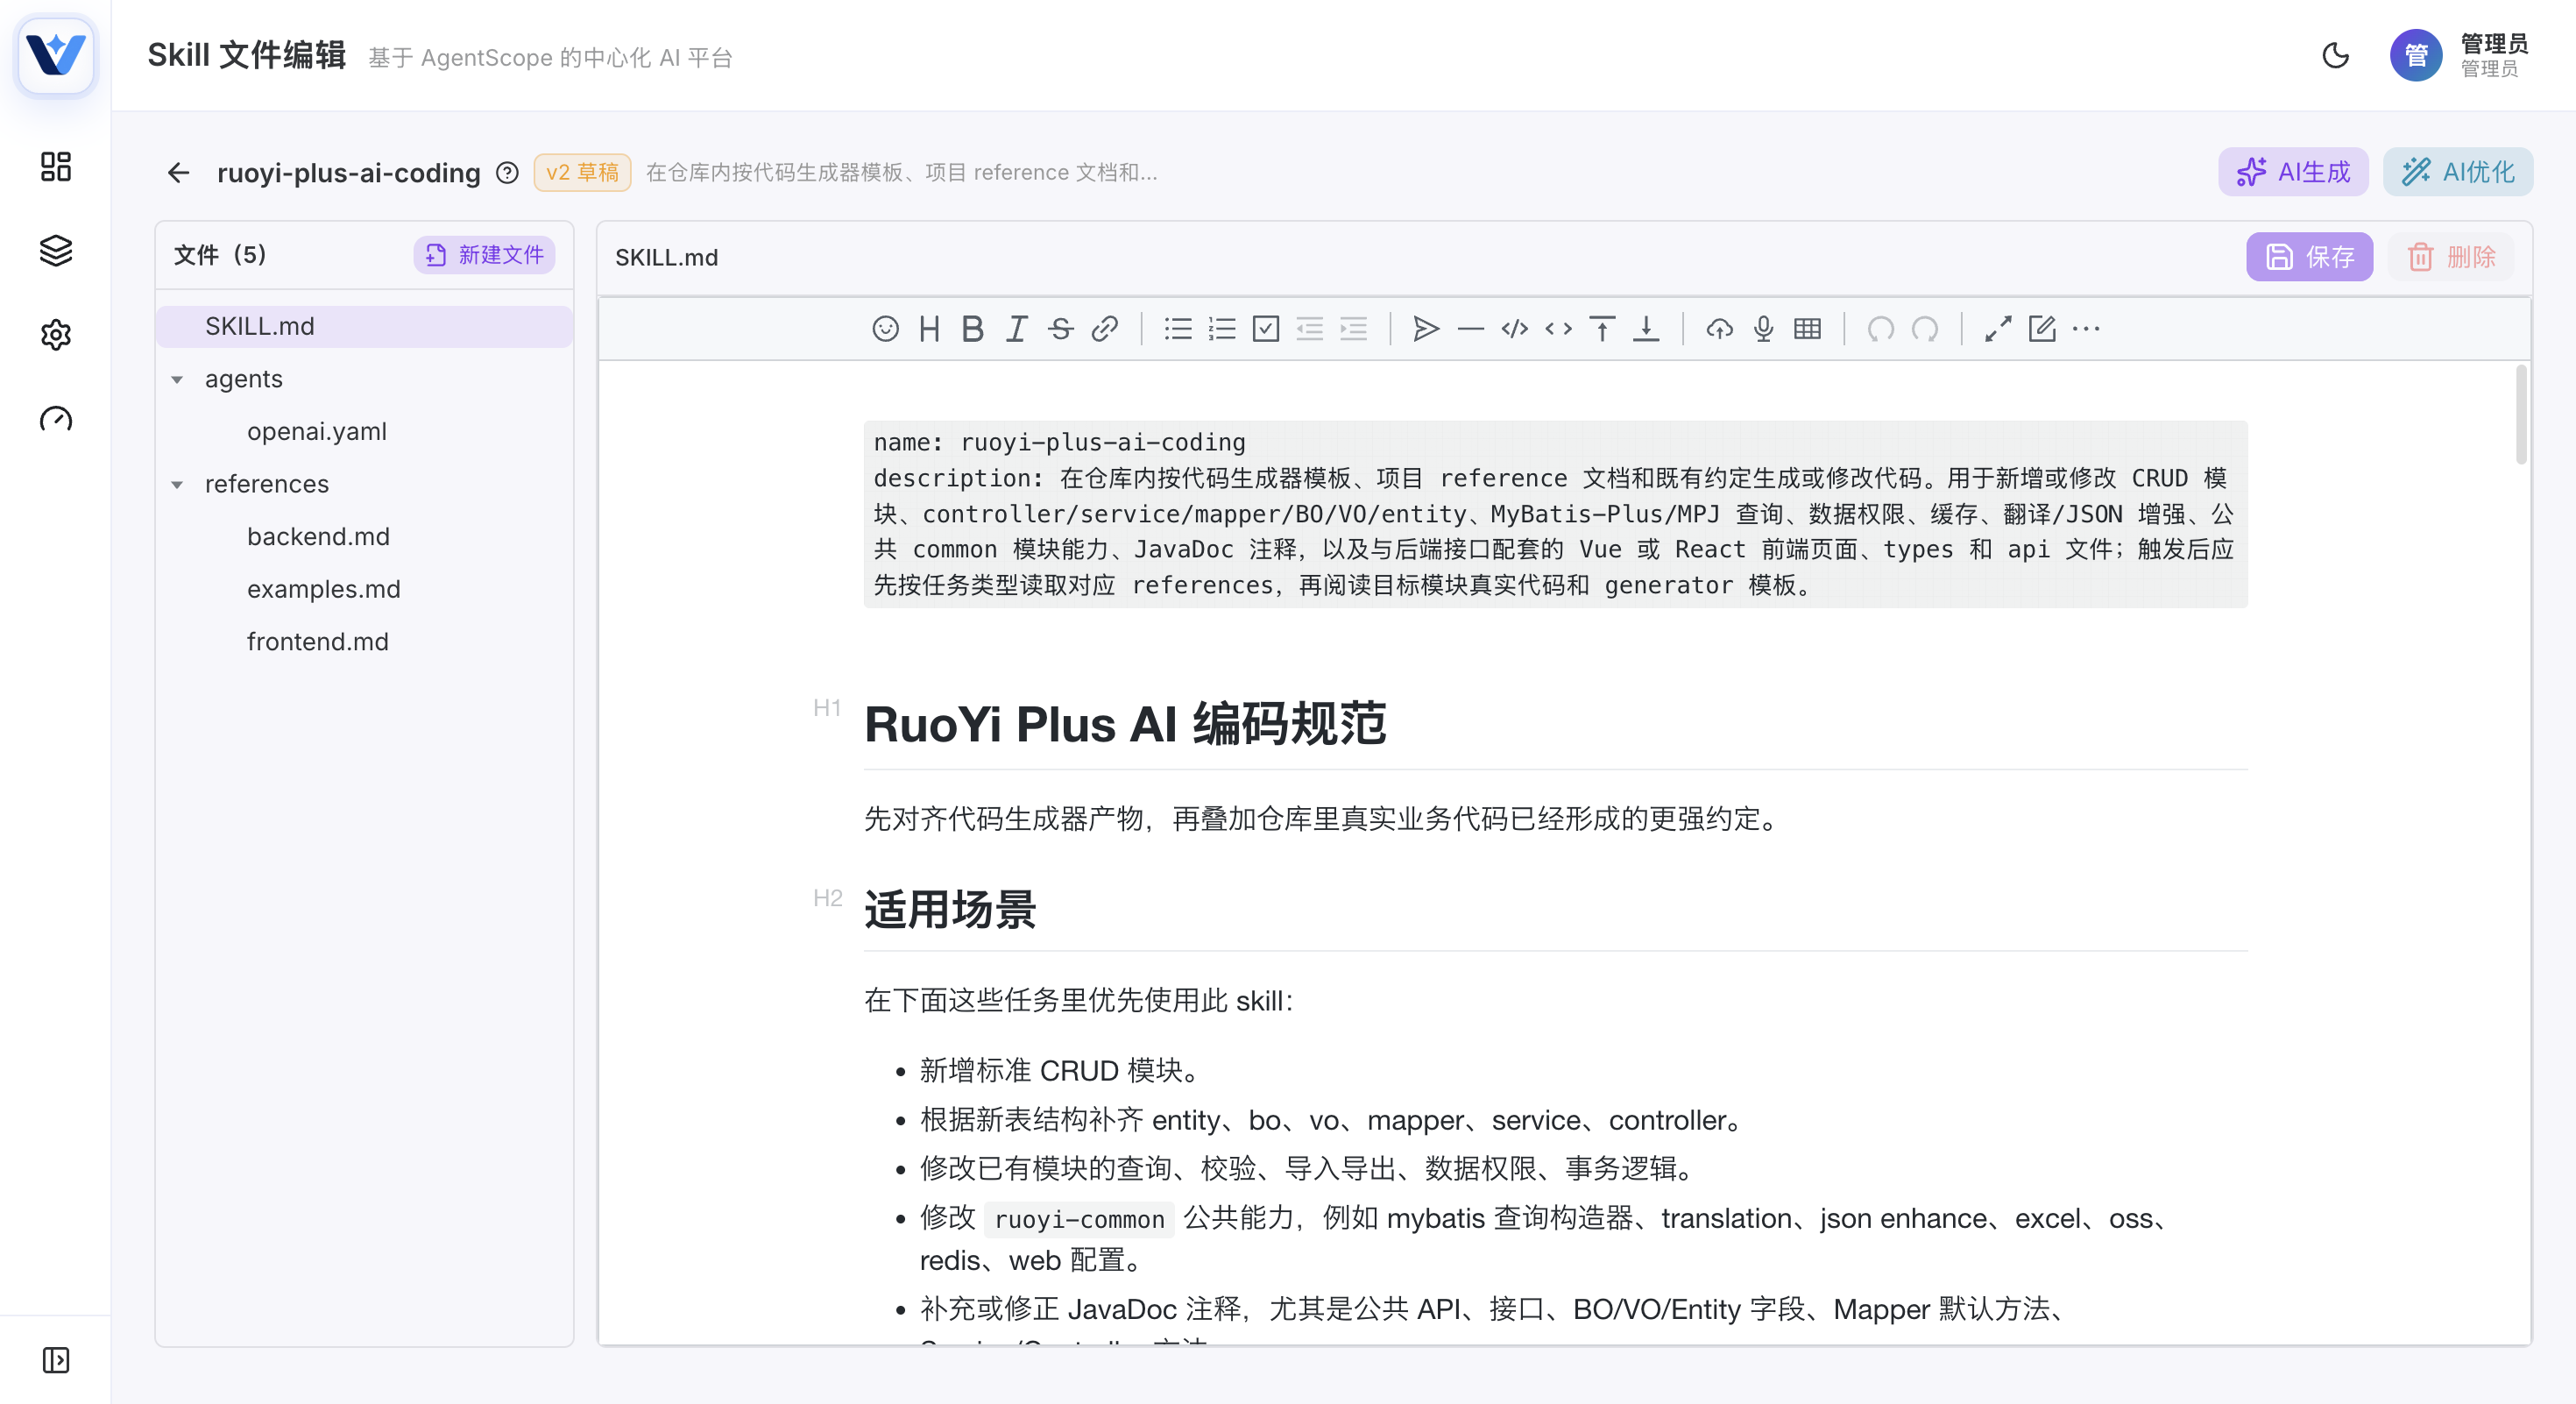Insert a task checklist item
Image resolution: width=2576 pixels, height=1404 pixels.
[1266, 329]
